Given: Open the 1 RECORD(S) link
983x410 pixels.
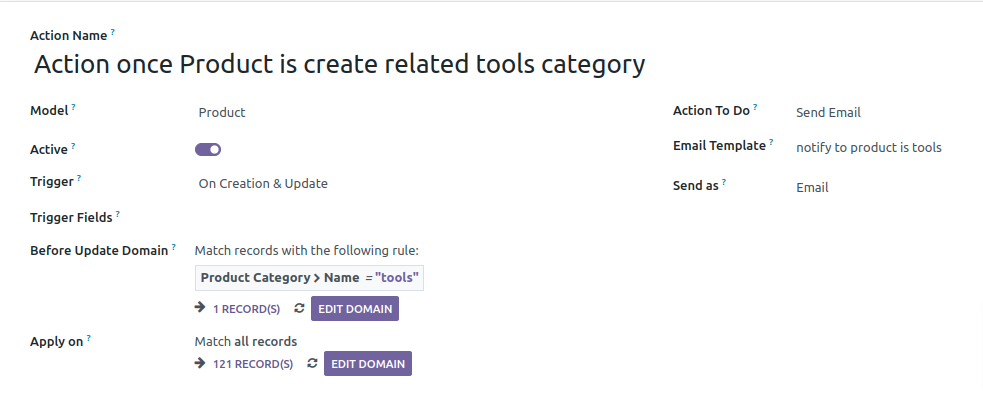Looking at the screenshot, I should click(246, 309).
